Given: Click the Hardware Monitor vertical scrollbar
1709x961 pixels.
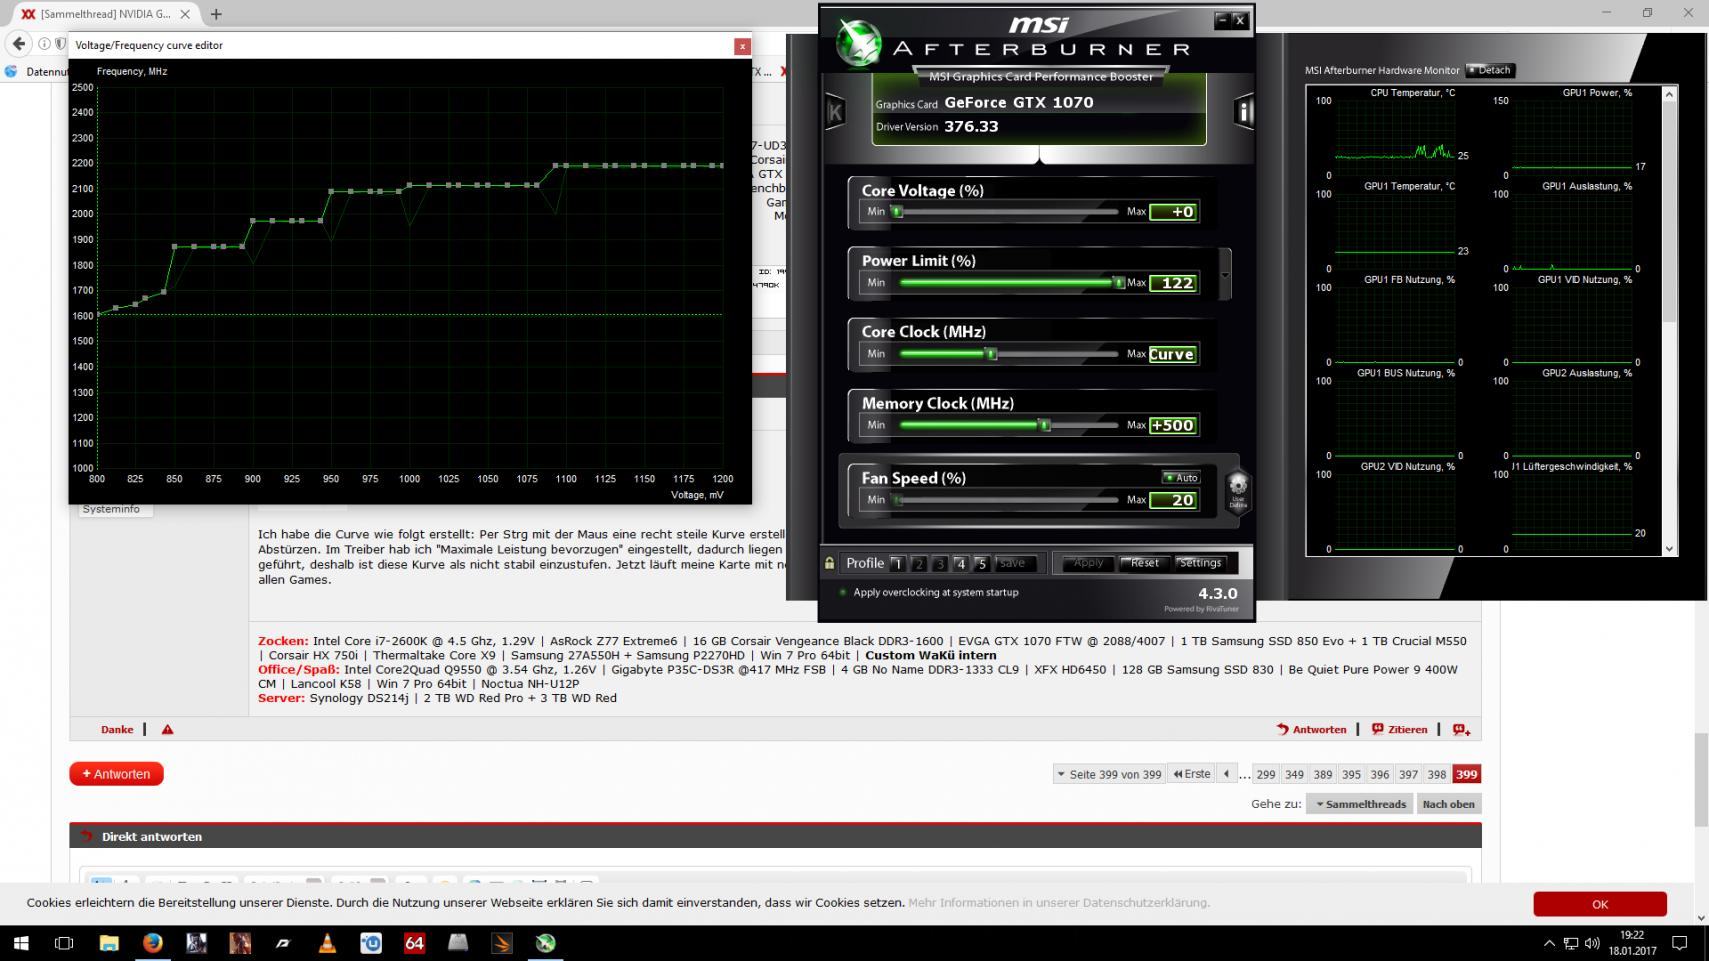Looking at the screenshot, I should tap(1668, 321).
